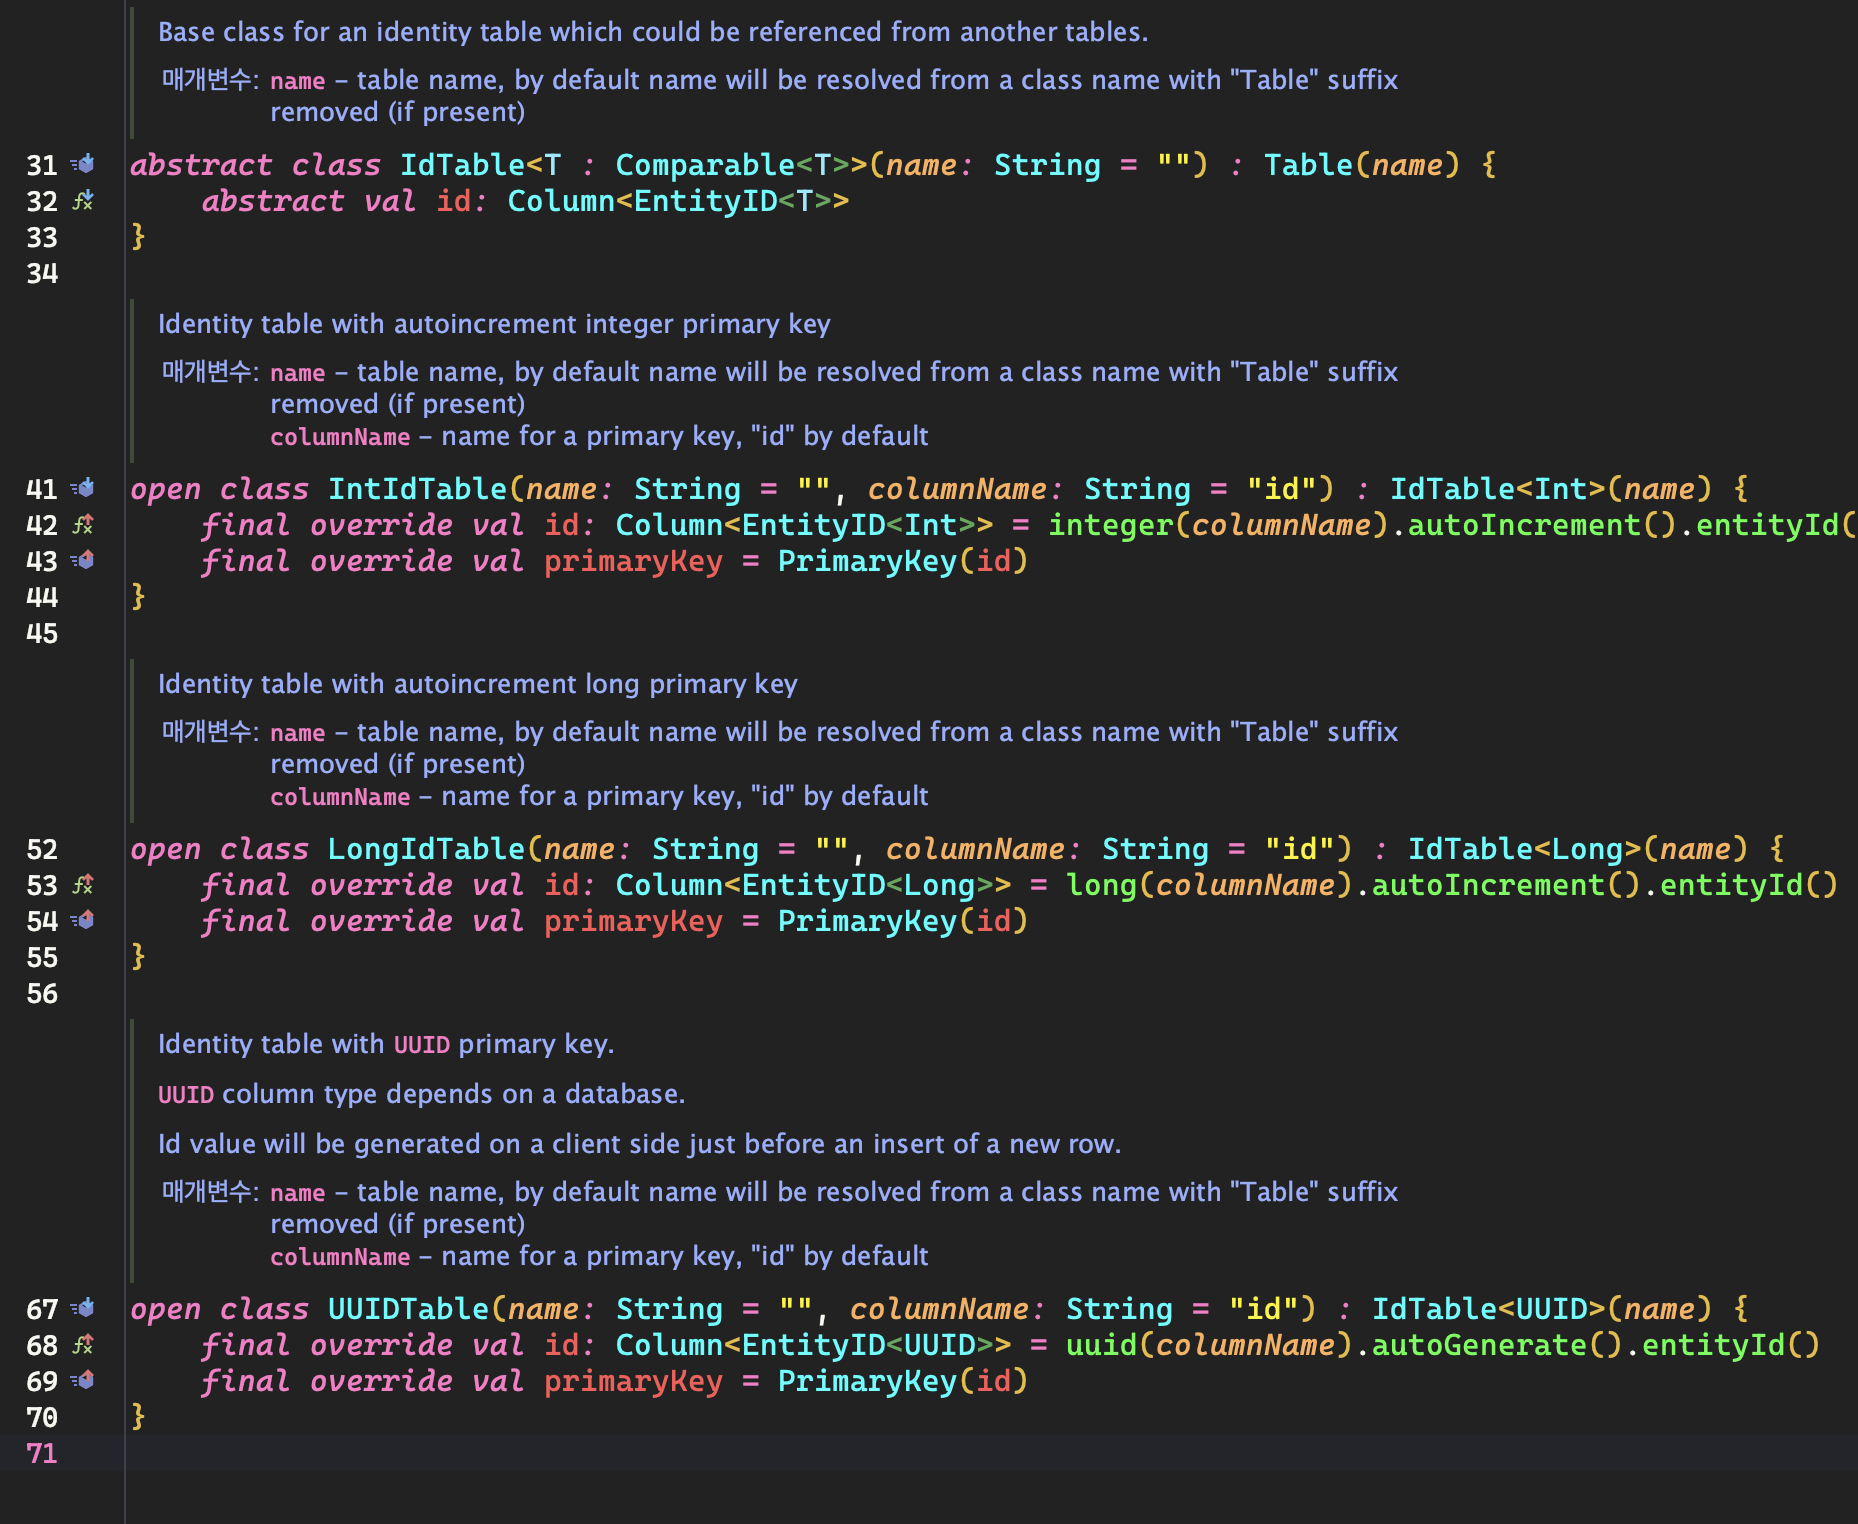The image size is (1858, 1524).
Task: Open the subclasses gutter icon on line 41
Action: (x=83, y=488)
